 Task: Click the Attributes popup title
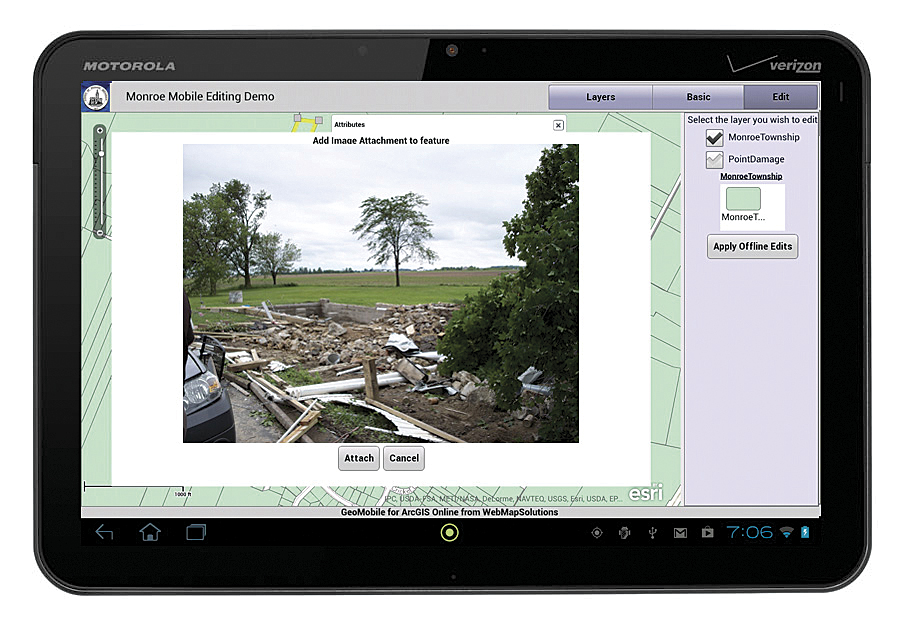[350, 125]
